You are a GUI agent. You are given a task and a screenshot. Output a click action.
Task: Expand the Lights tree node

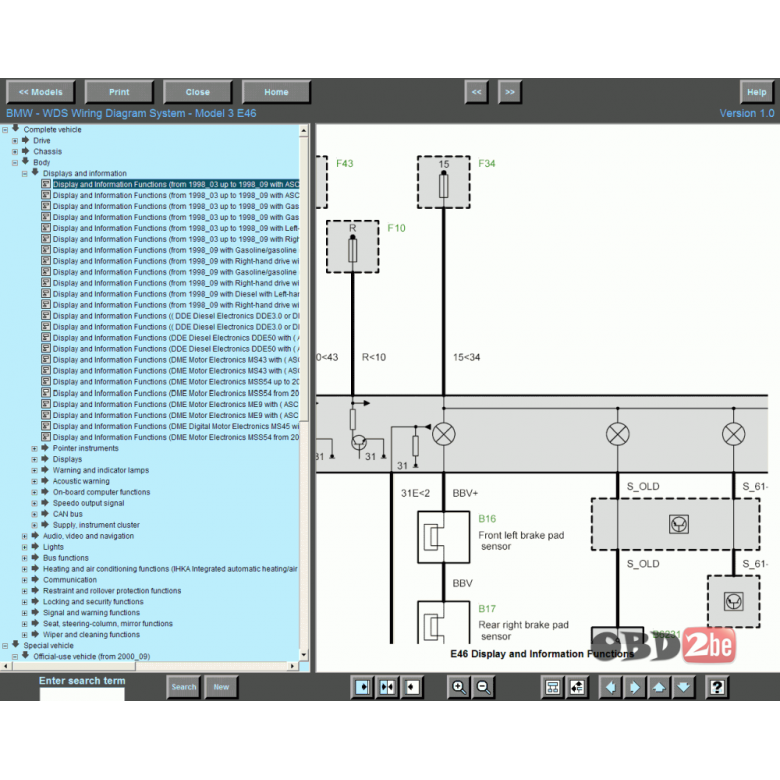25,547
